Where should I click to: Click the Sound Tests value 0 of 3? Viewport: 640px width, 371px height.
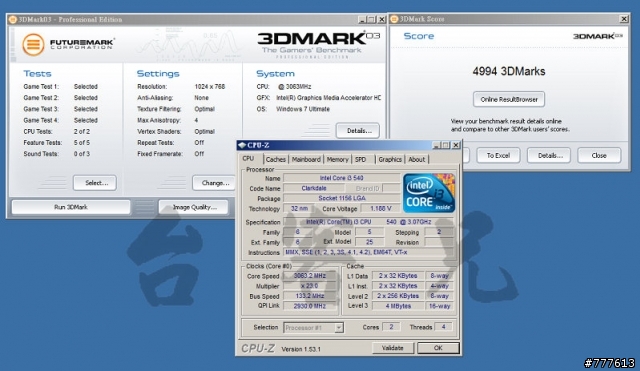pyautogui.click(x=82, y=154)
